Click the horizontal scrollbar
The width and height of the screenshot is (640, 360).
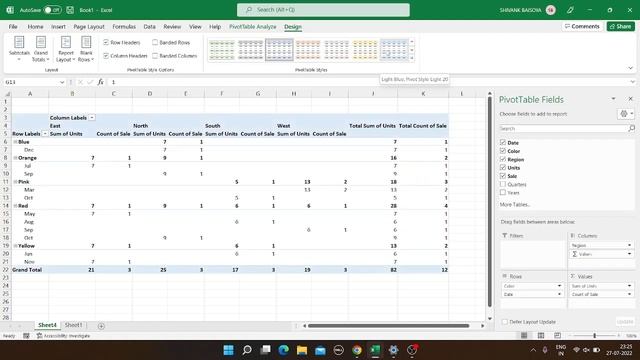(389, 326)
